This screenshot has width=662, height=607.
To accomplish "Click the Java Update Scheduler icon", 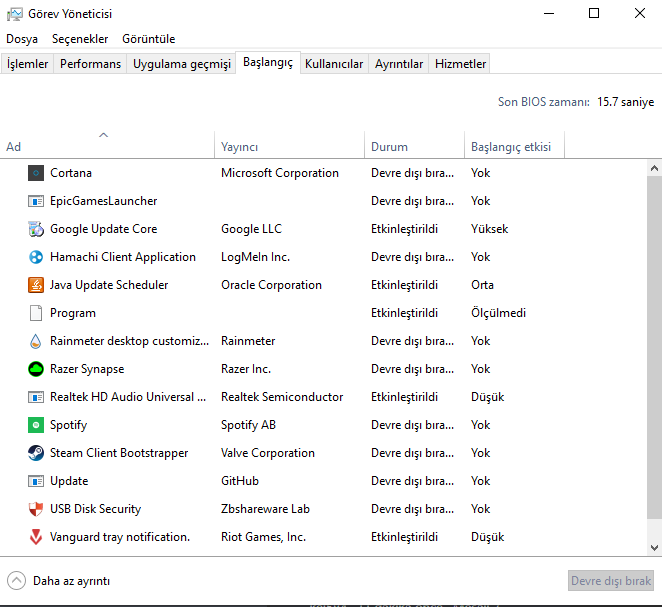I will tap(36, 285).
